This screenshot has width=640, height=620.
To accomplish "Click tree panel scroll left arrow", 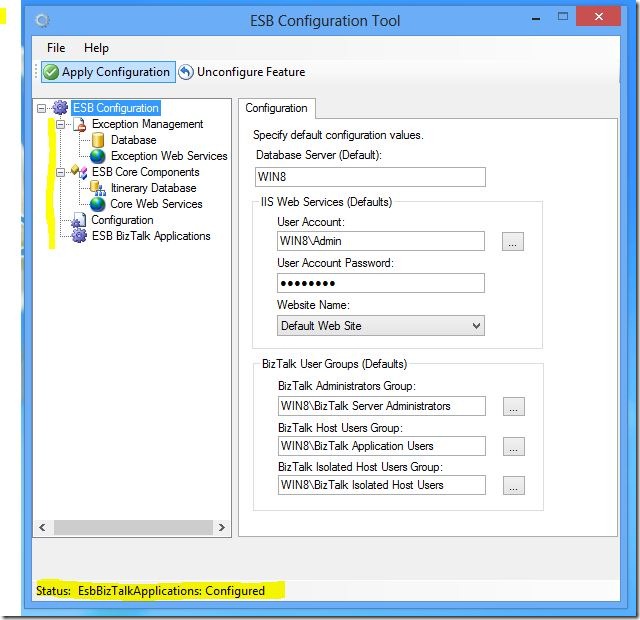I will (42, 527).
